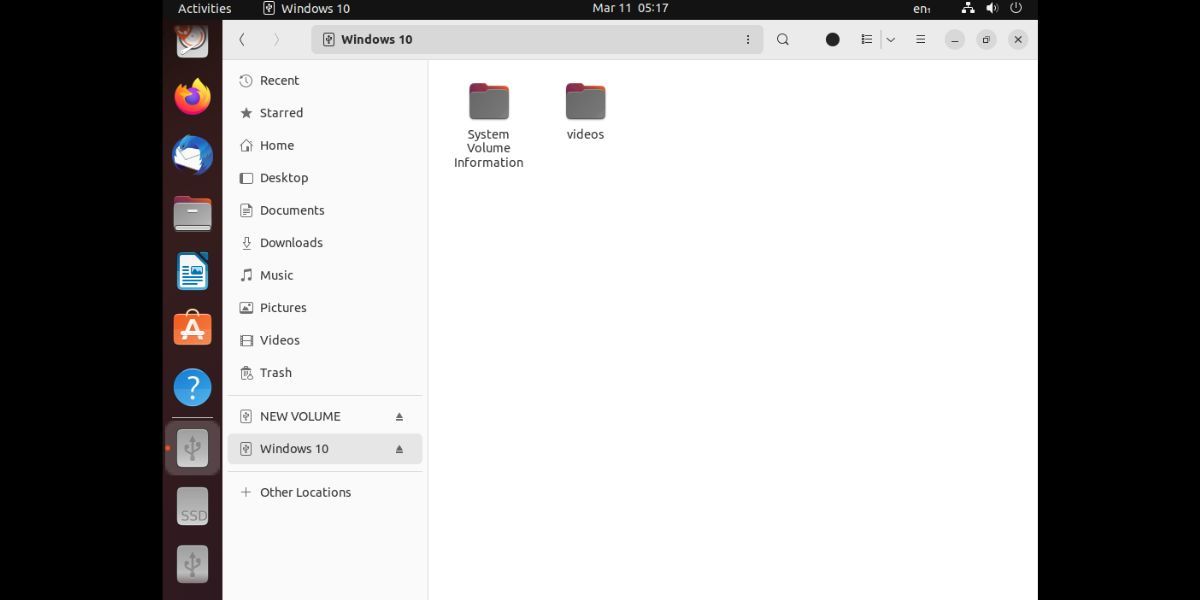The width and height of the screenshot is (1200, 600).
Task: Open the SSD drive from the dock
Action: click(193, 506)
